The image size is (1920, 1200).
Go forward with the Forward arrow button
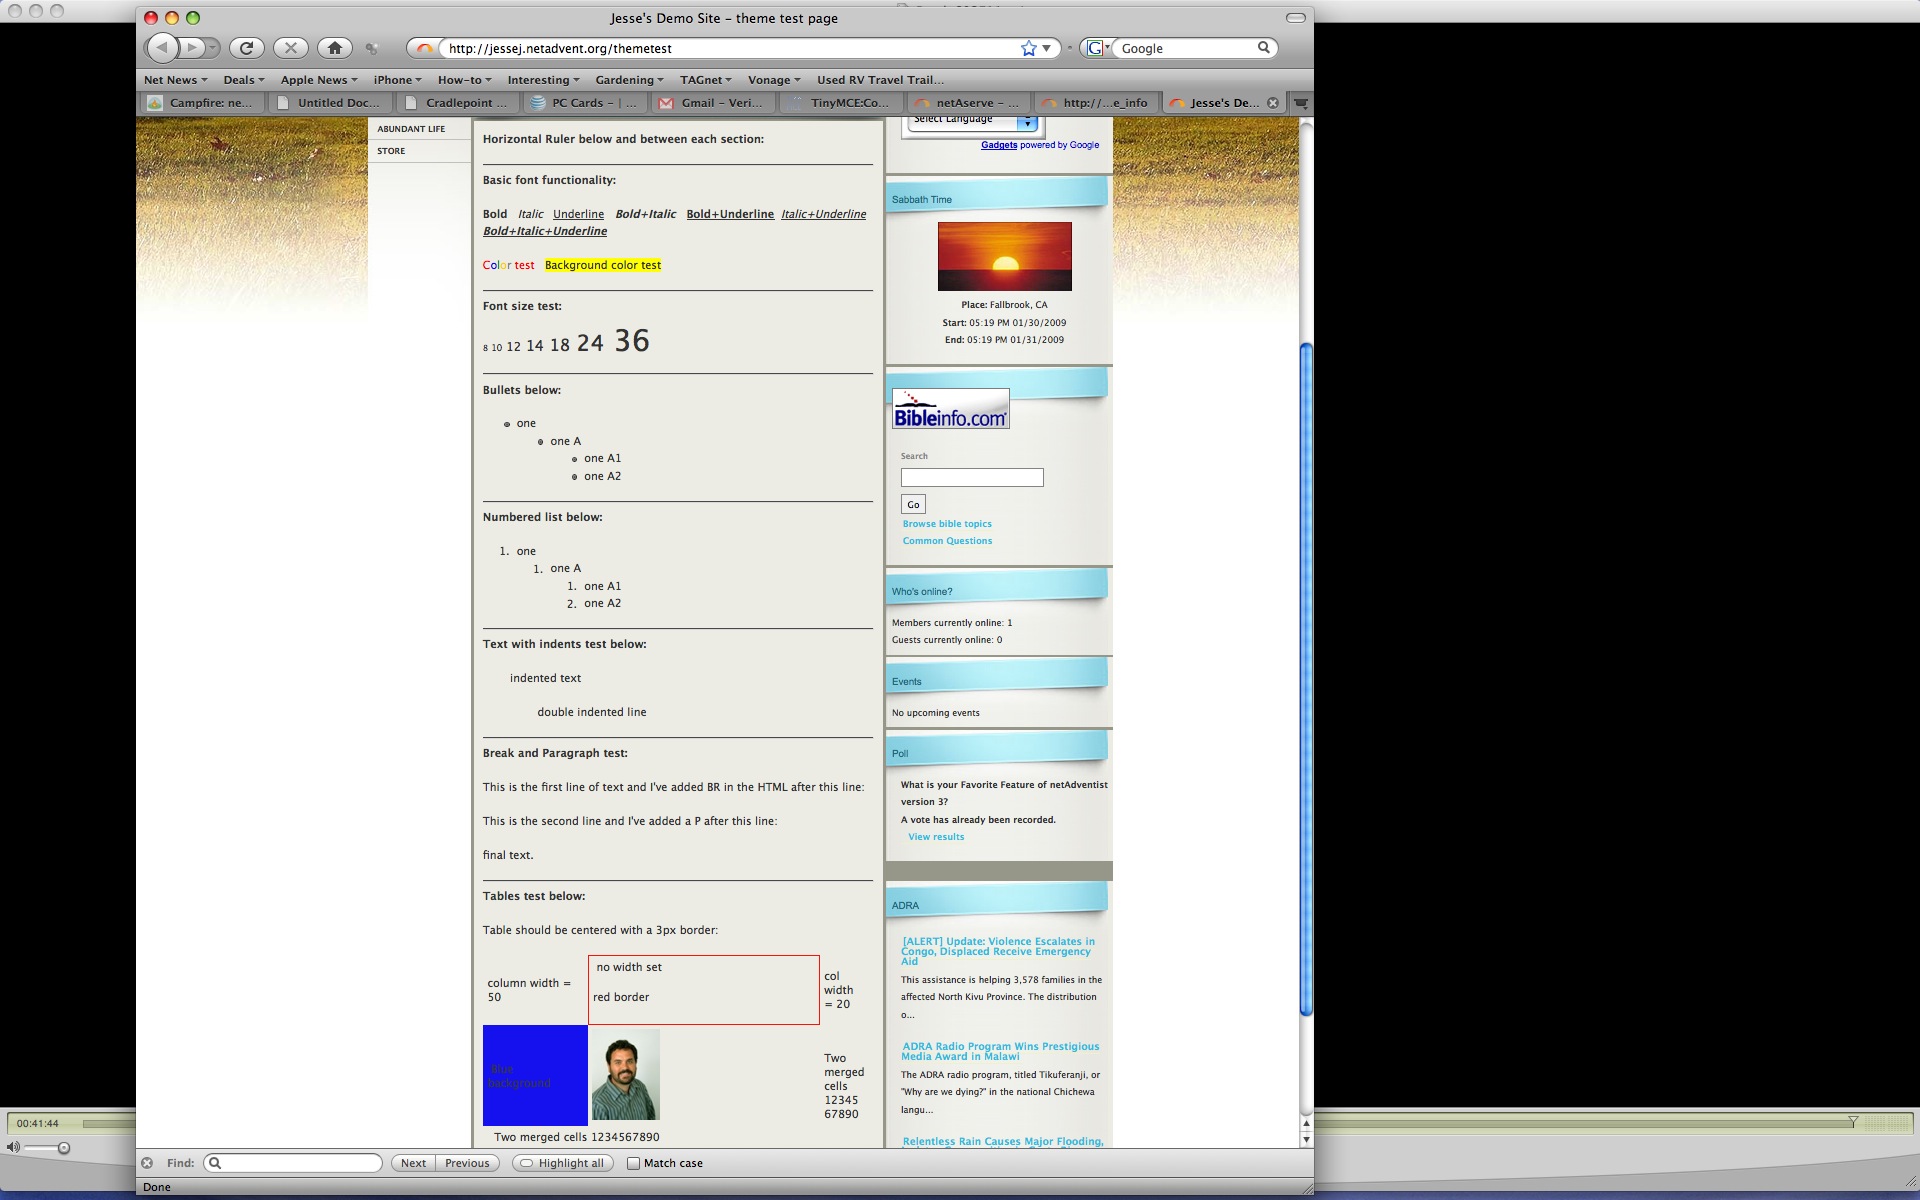click(x=192, y=47)
